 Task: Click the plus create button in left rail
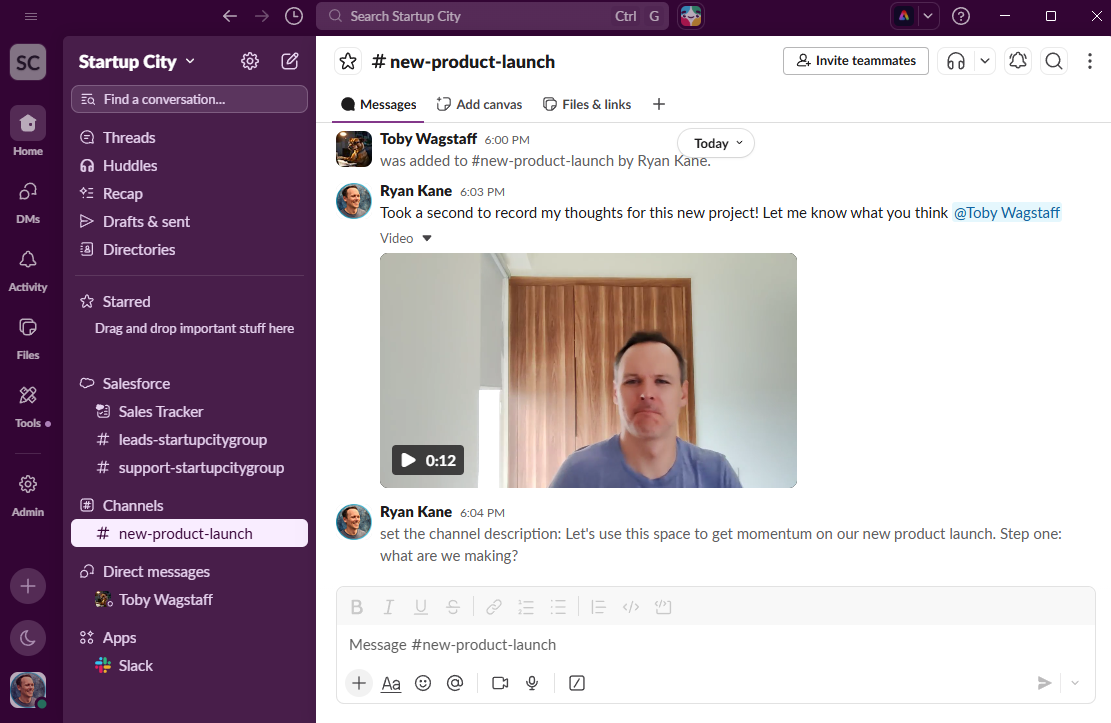tap(28, 586)
